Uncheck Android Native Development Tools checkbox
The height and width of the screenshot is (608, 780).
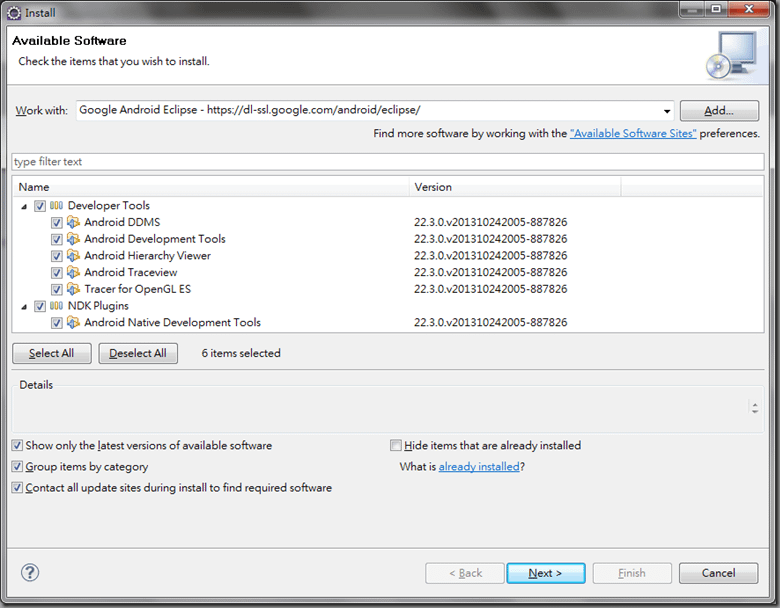[x=57, y=322]
